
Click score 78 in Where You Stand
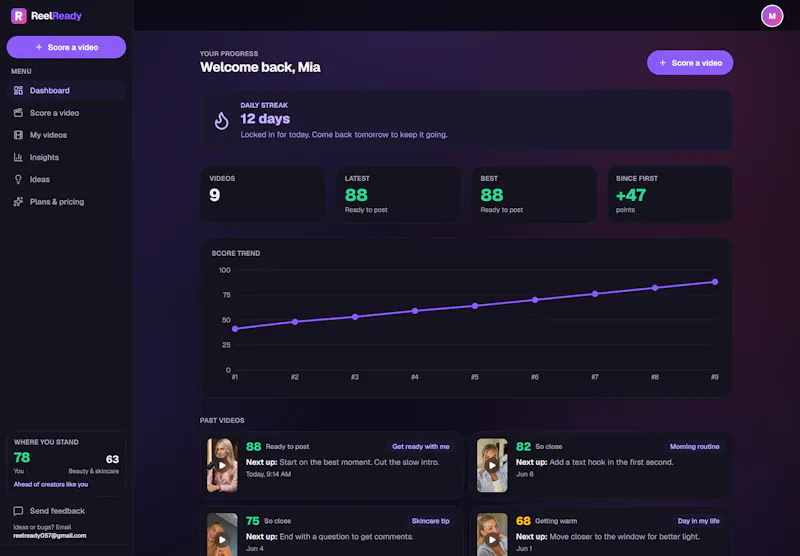click(x=22, y=458)
